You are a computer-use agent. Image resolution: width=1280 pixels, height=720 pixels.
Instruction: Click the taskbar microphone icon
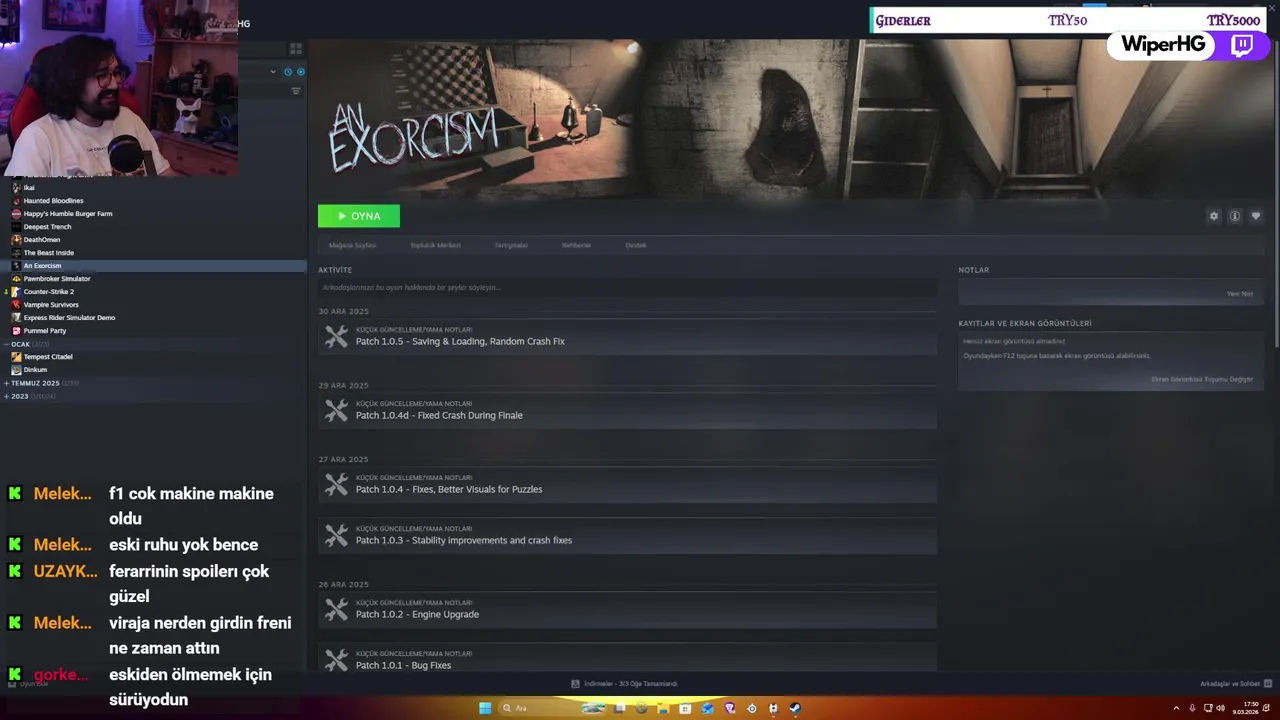1192,708
